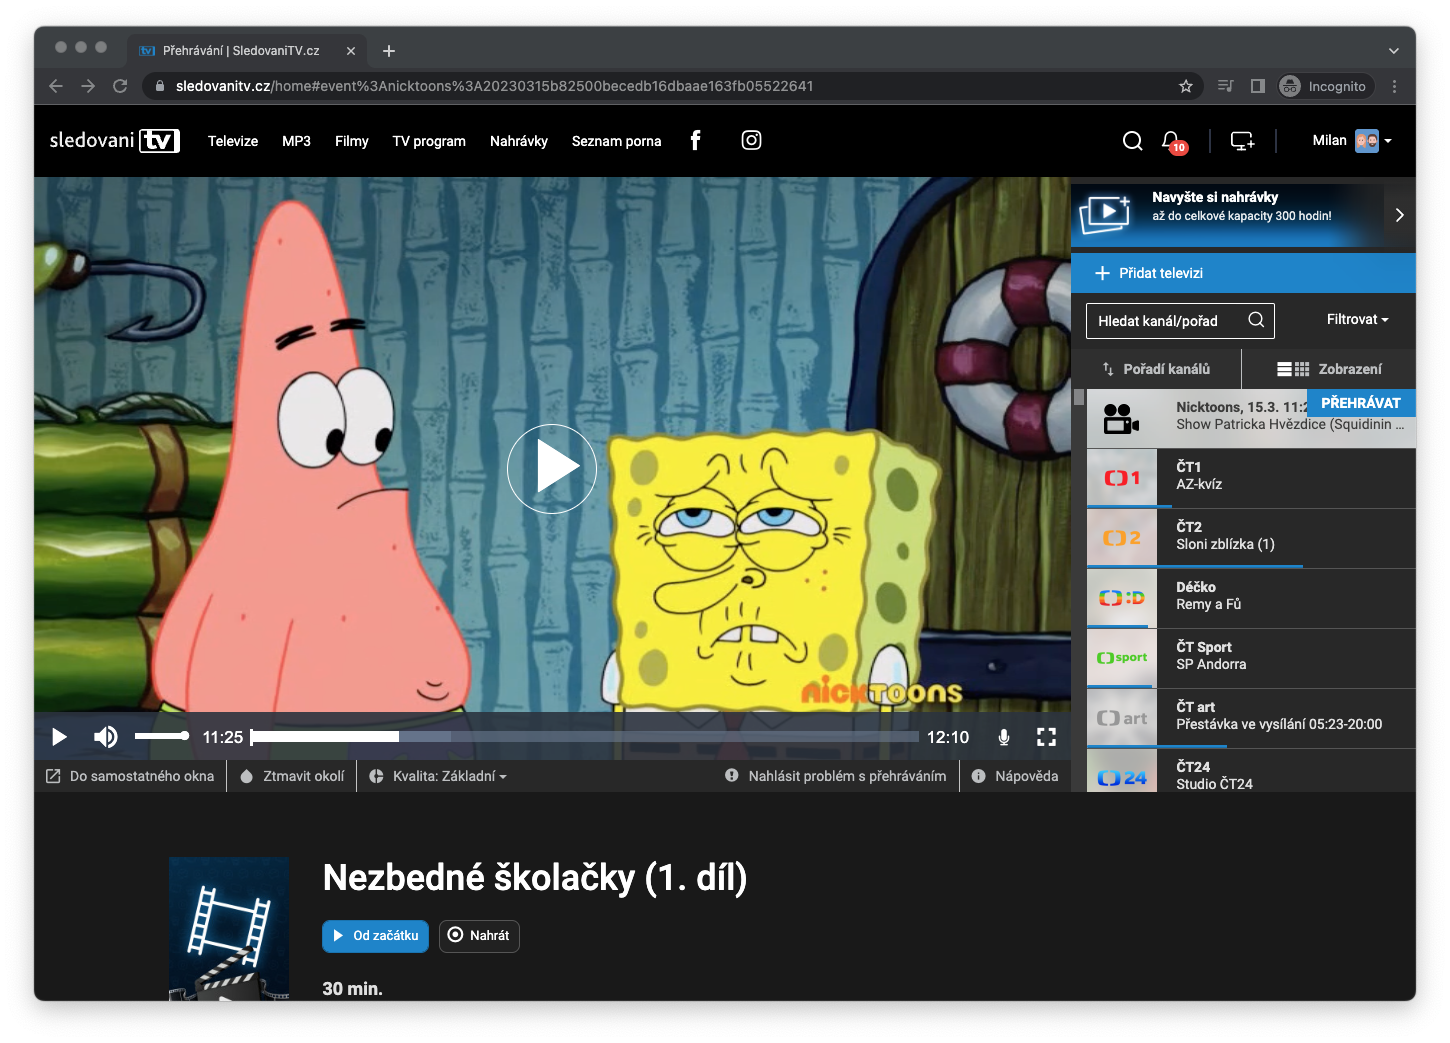Open Nápověda help
Viewport: 1450px width, 1043px height.
(x=1014, y=776)
